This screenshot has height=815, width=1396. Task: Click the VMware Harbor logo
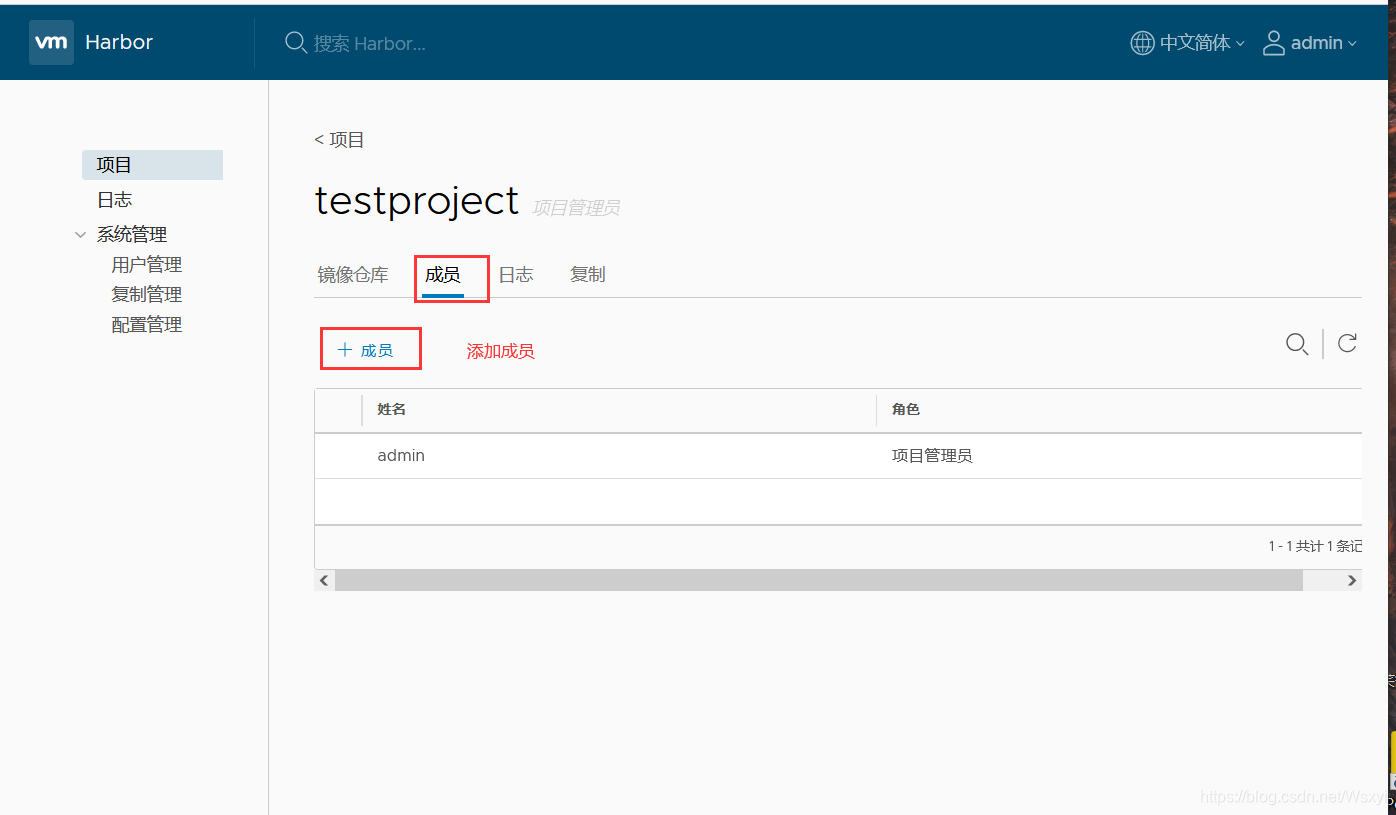coord(51,42)
